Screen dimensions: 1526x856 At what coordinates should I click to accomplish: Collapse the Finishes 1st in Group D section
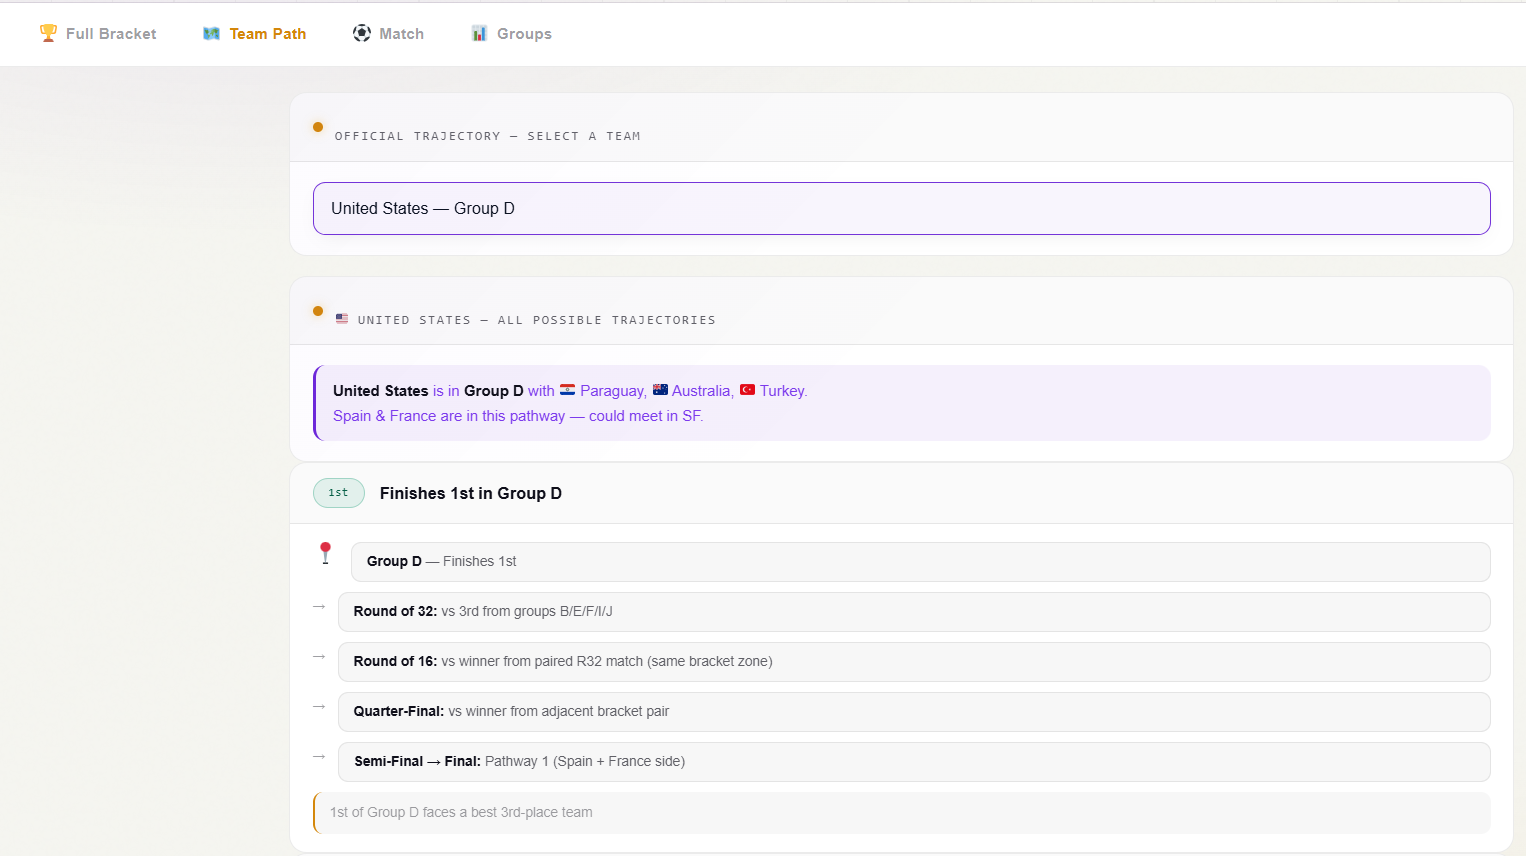(x=470, y=493)
